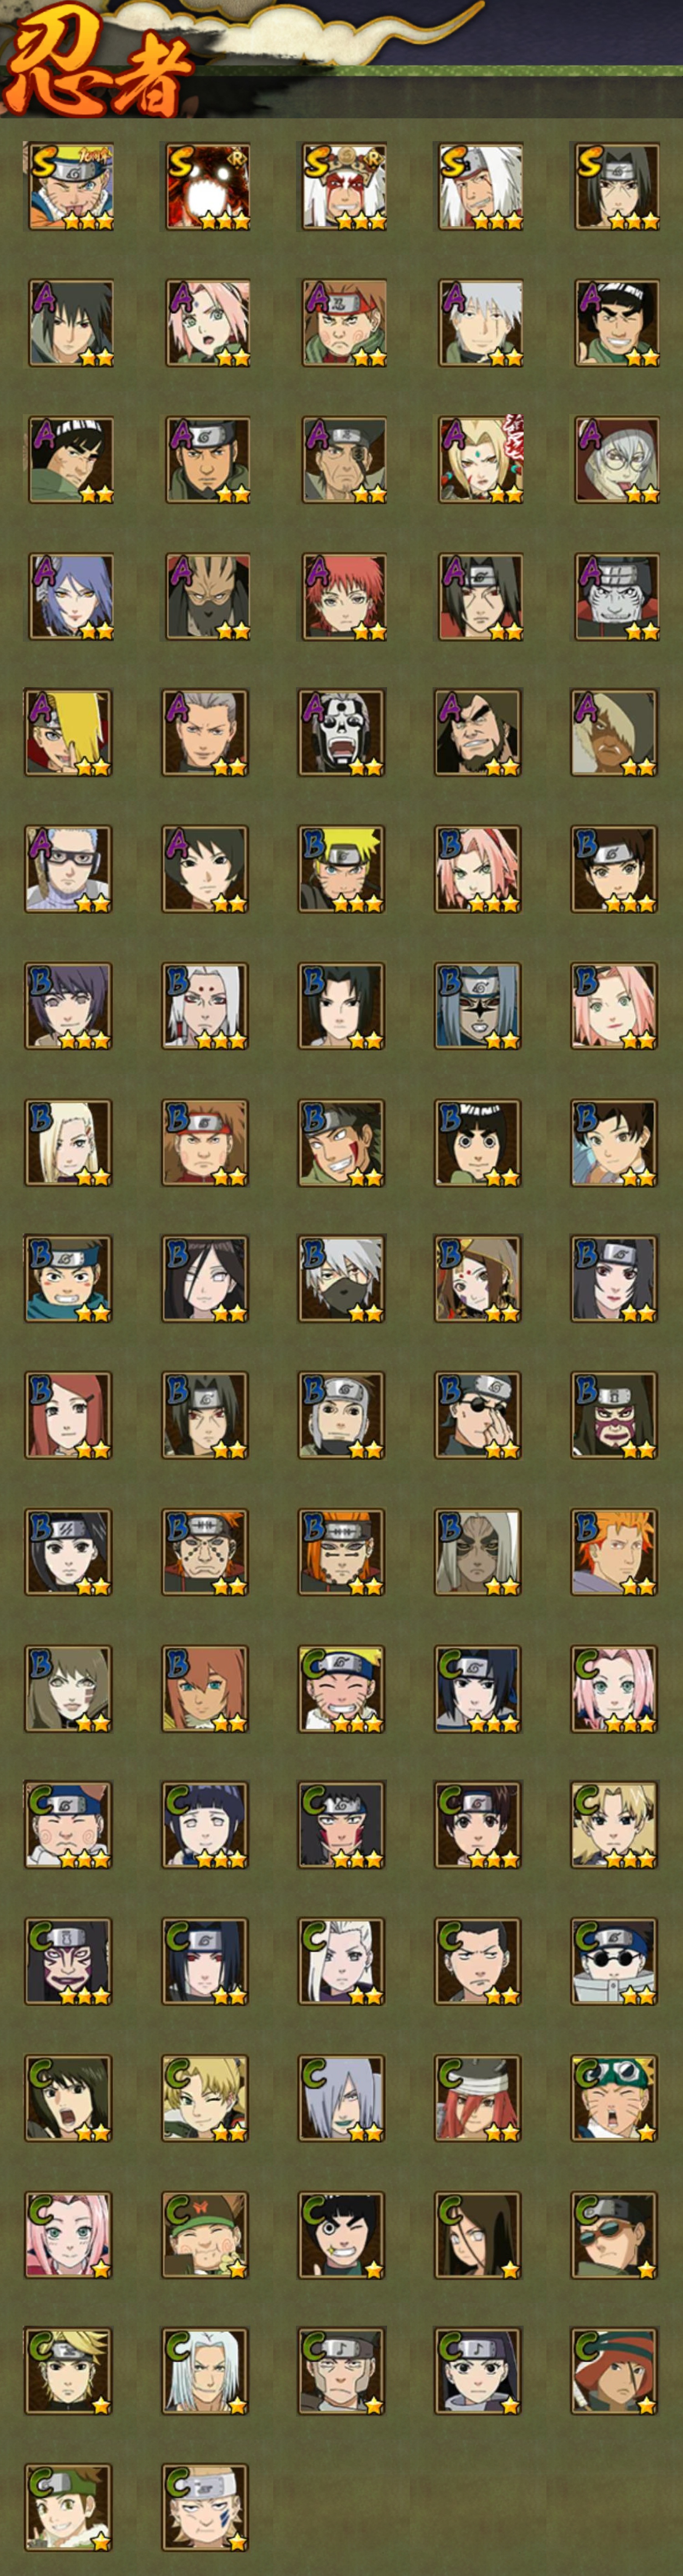The height and width of the screenshot is (2576, 683).
Task: Select the three-star C-rank Naruto portrait
Action: pyautogui.click(x=341, y=1689)
